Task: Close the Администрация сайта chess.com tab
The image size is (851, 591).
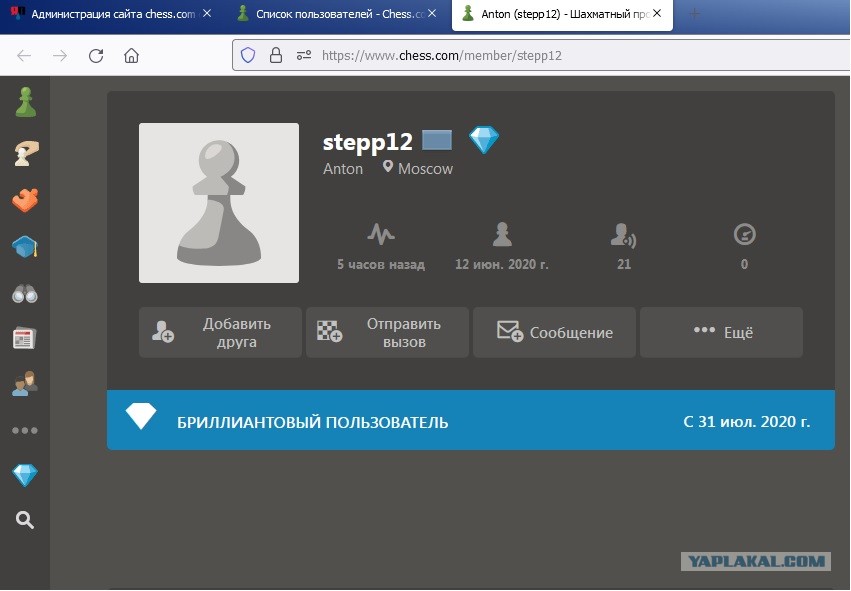Action: [x=207, y=14]
